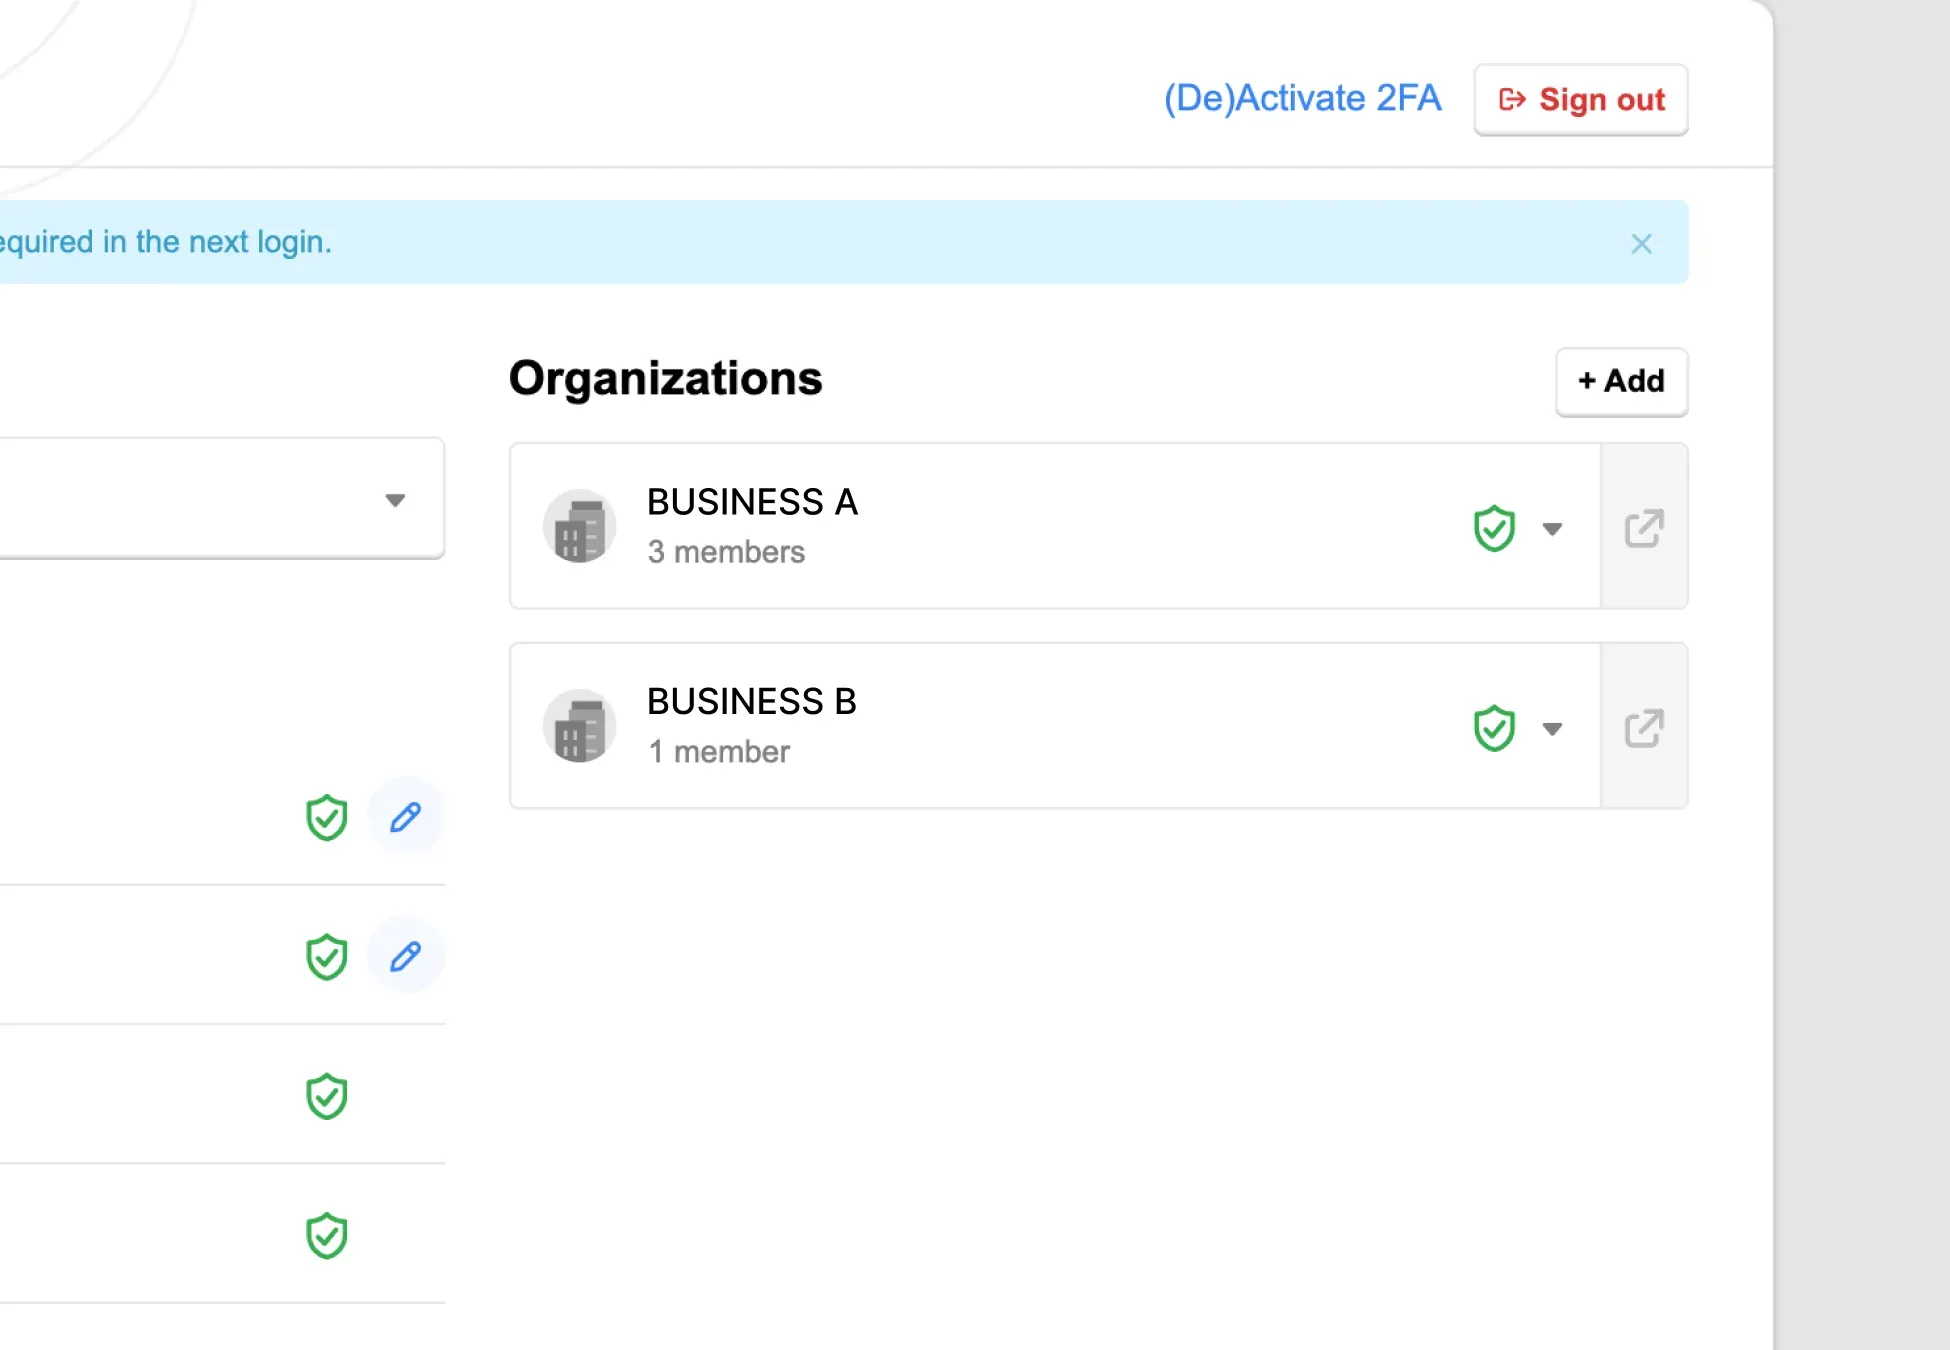Select the BUSINESS B organization name
This screenshot has height=1350, width=1950.
[x=752, y=702]
